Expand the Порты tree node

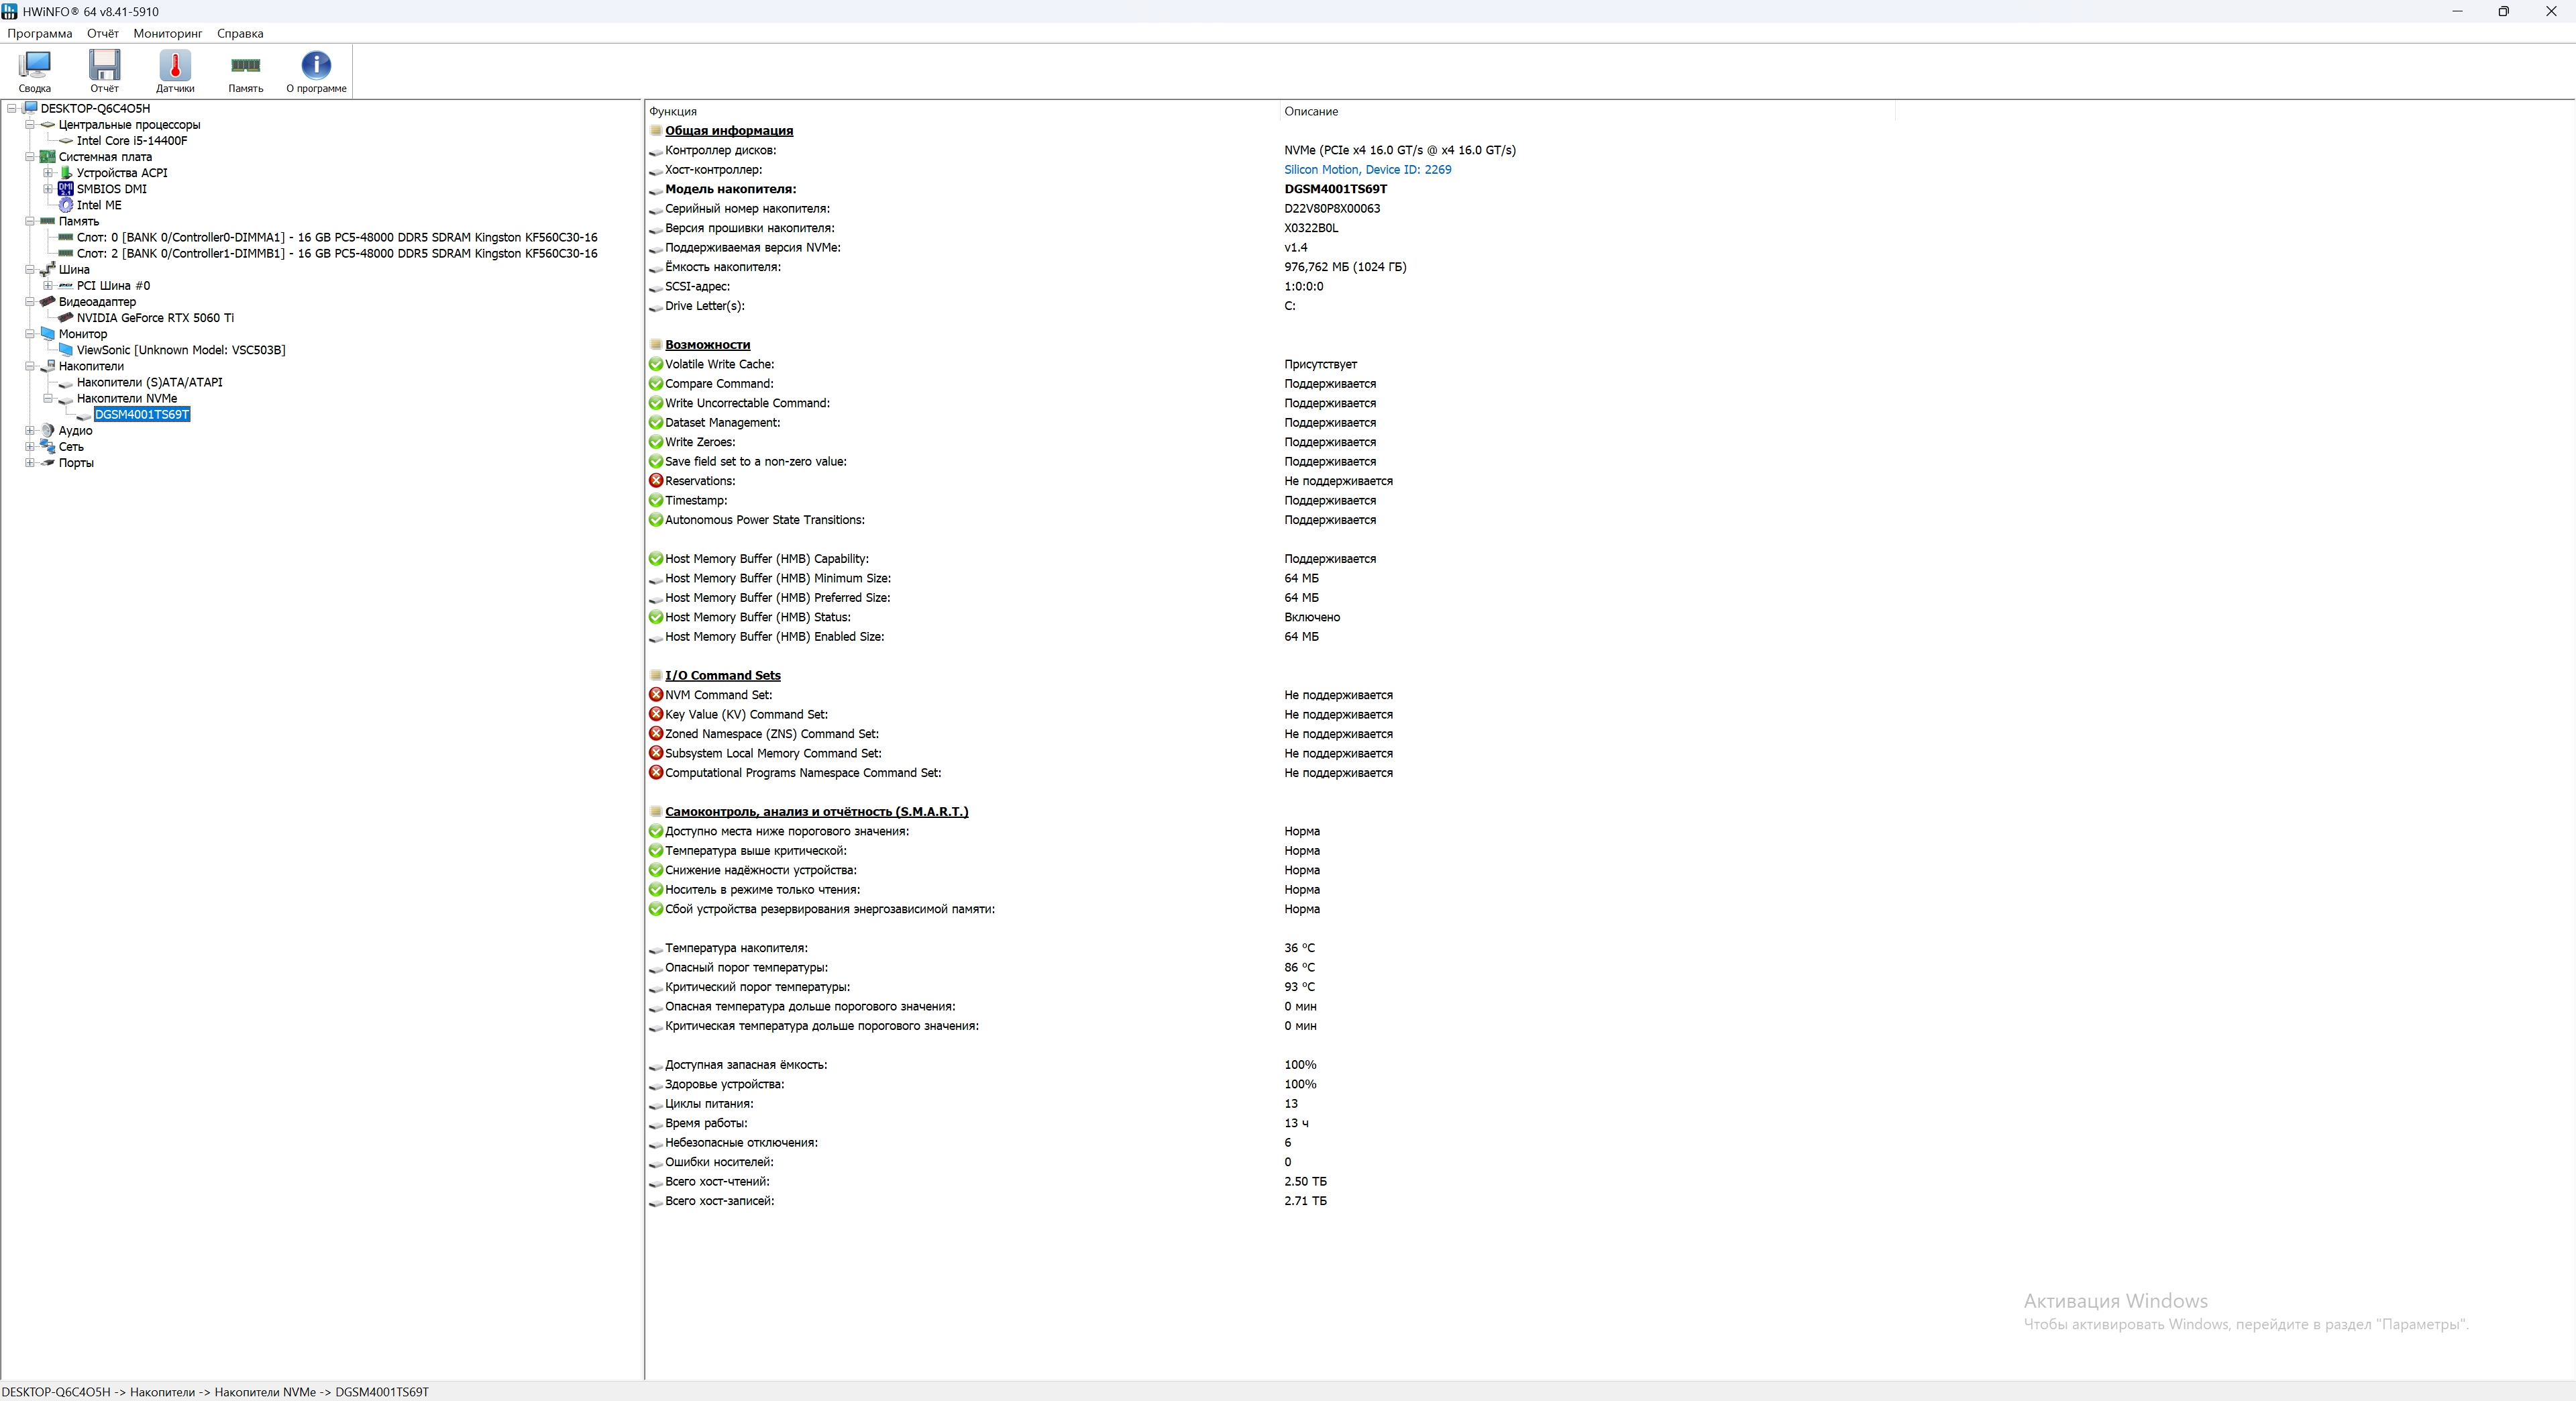pyautogui.click(x=30, y=463)
